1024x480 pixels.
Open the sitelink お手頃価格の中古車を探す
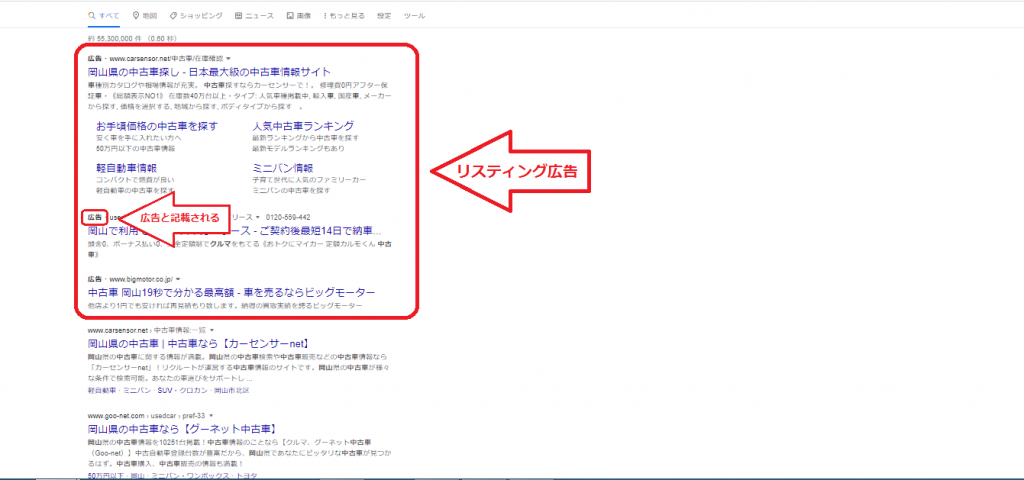[157, 126]
